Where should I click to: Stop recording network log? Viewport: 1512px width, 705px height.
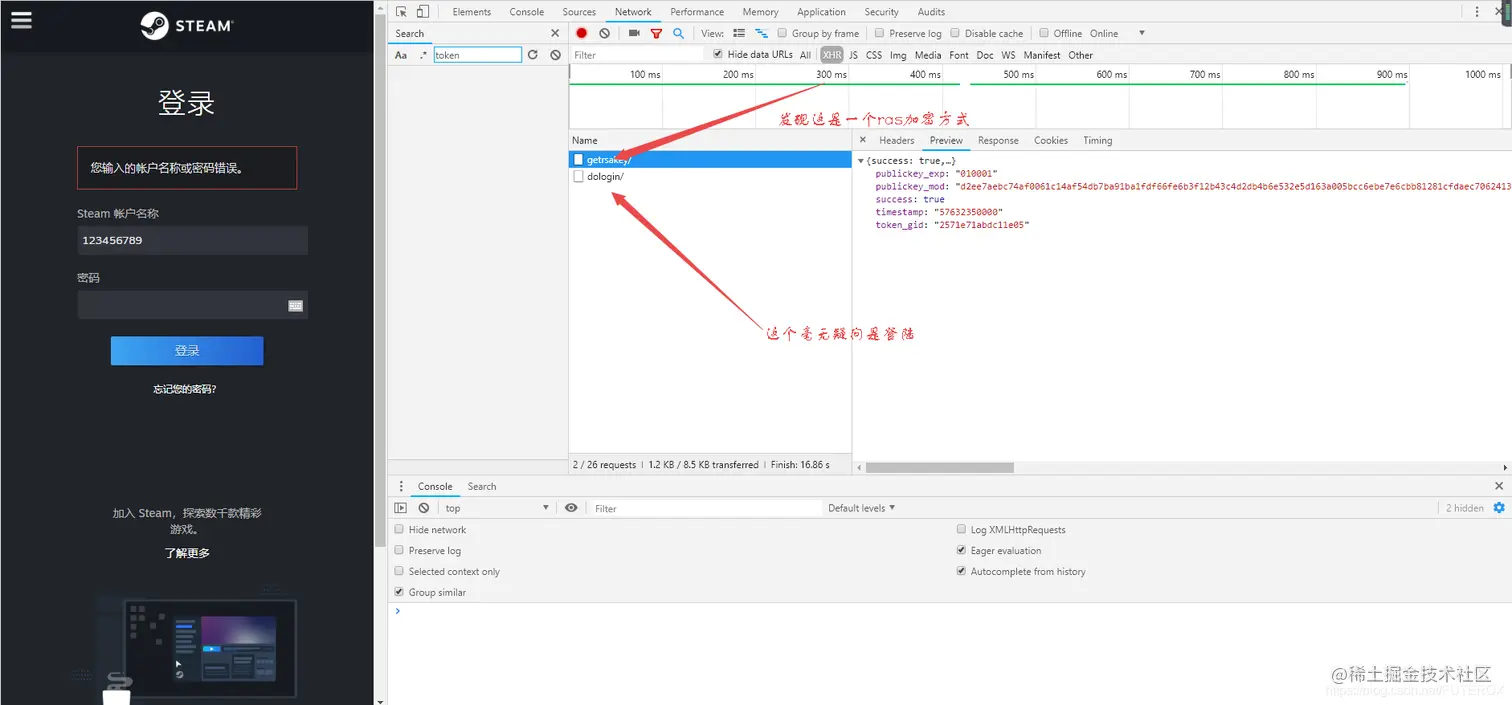582,33
